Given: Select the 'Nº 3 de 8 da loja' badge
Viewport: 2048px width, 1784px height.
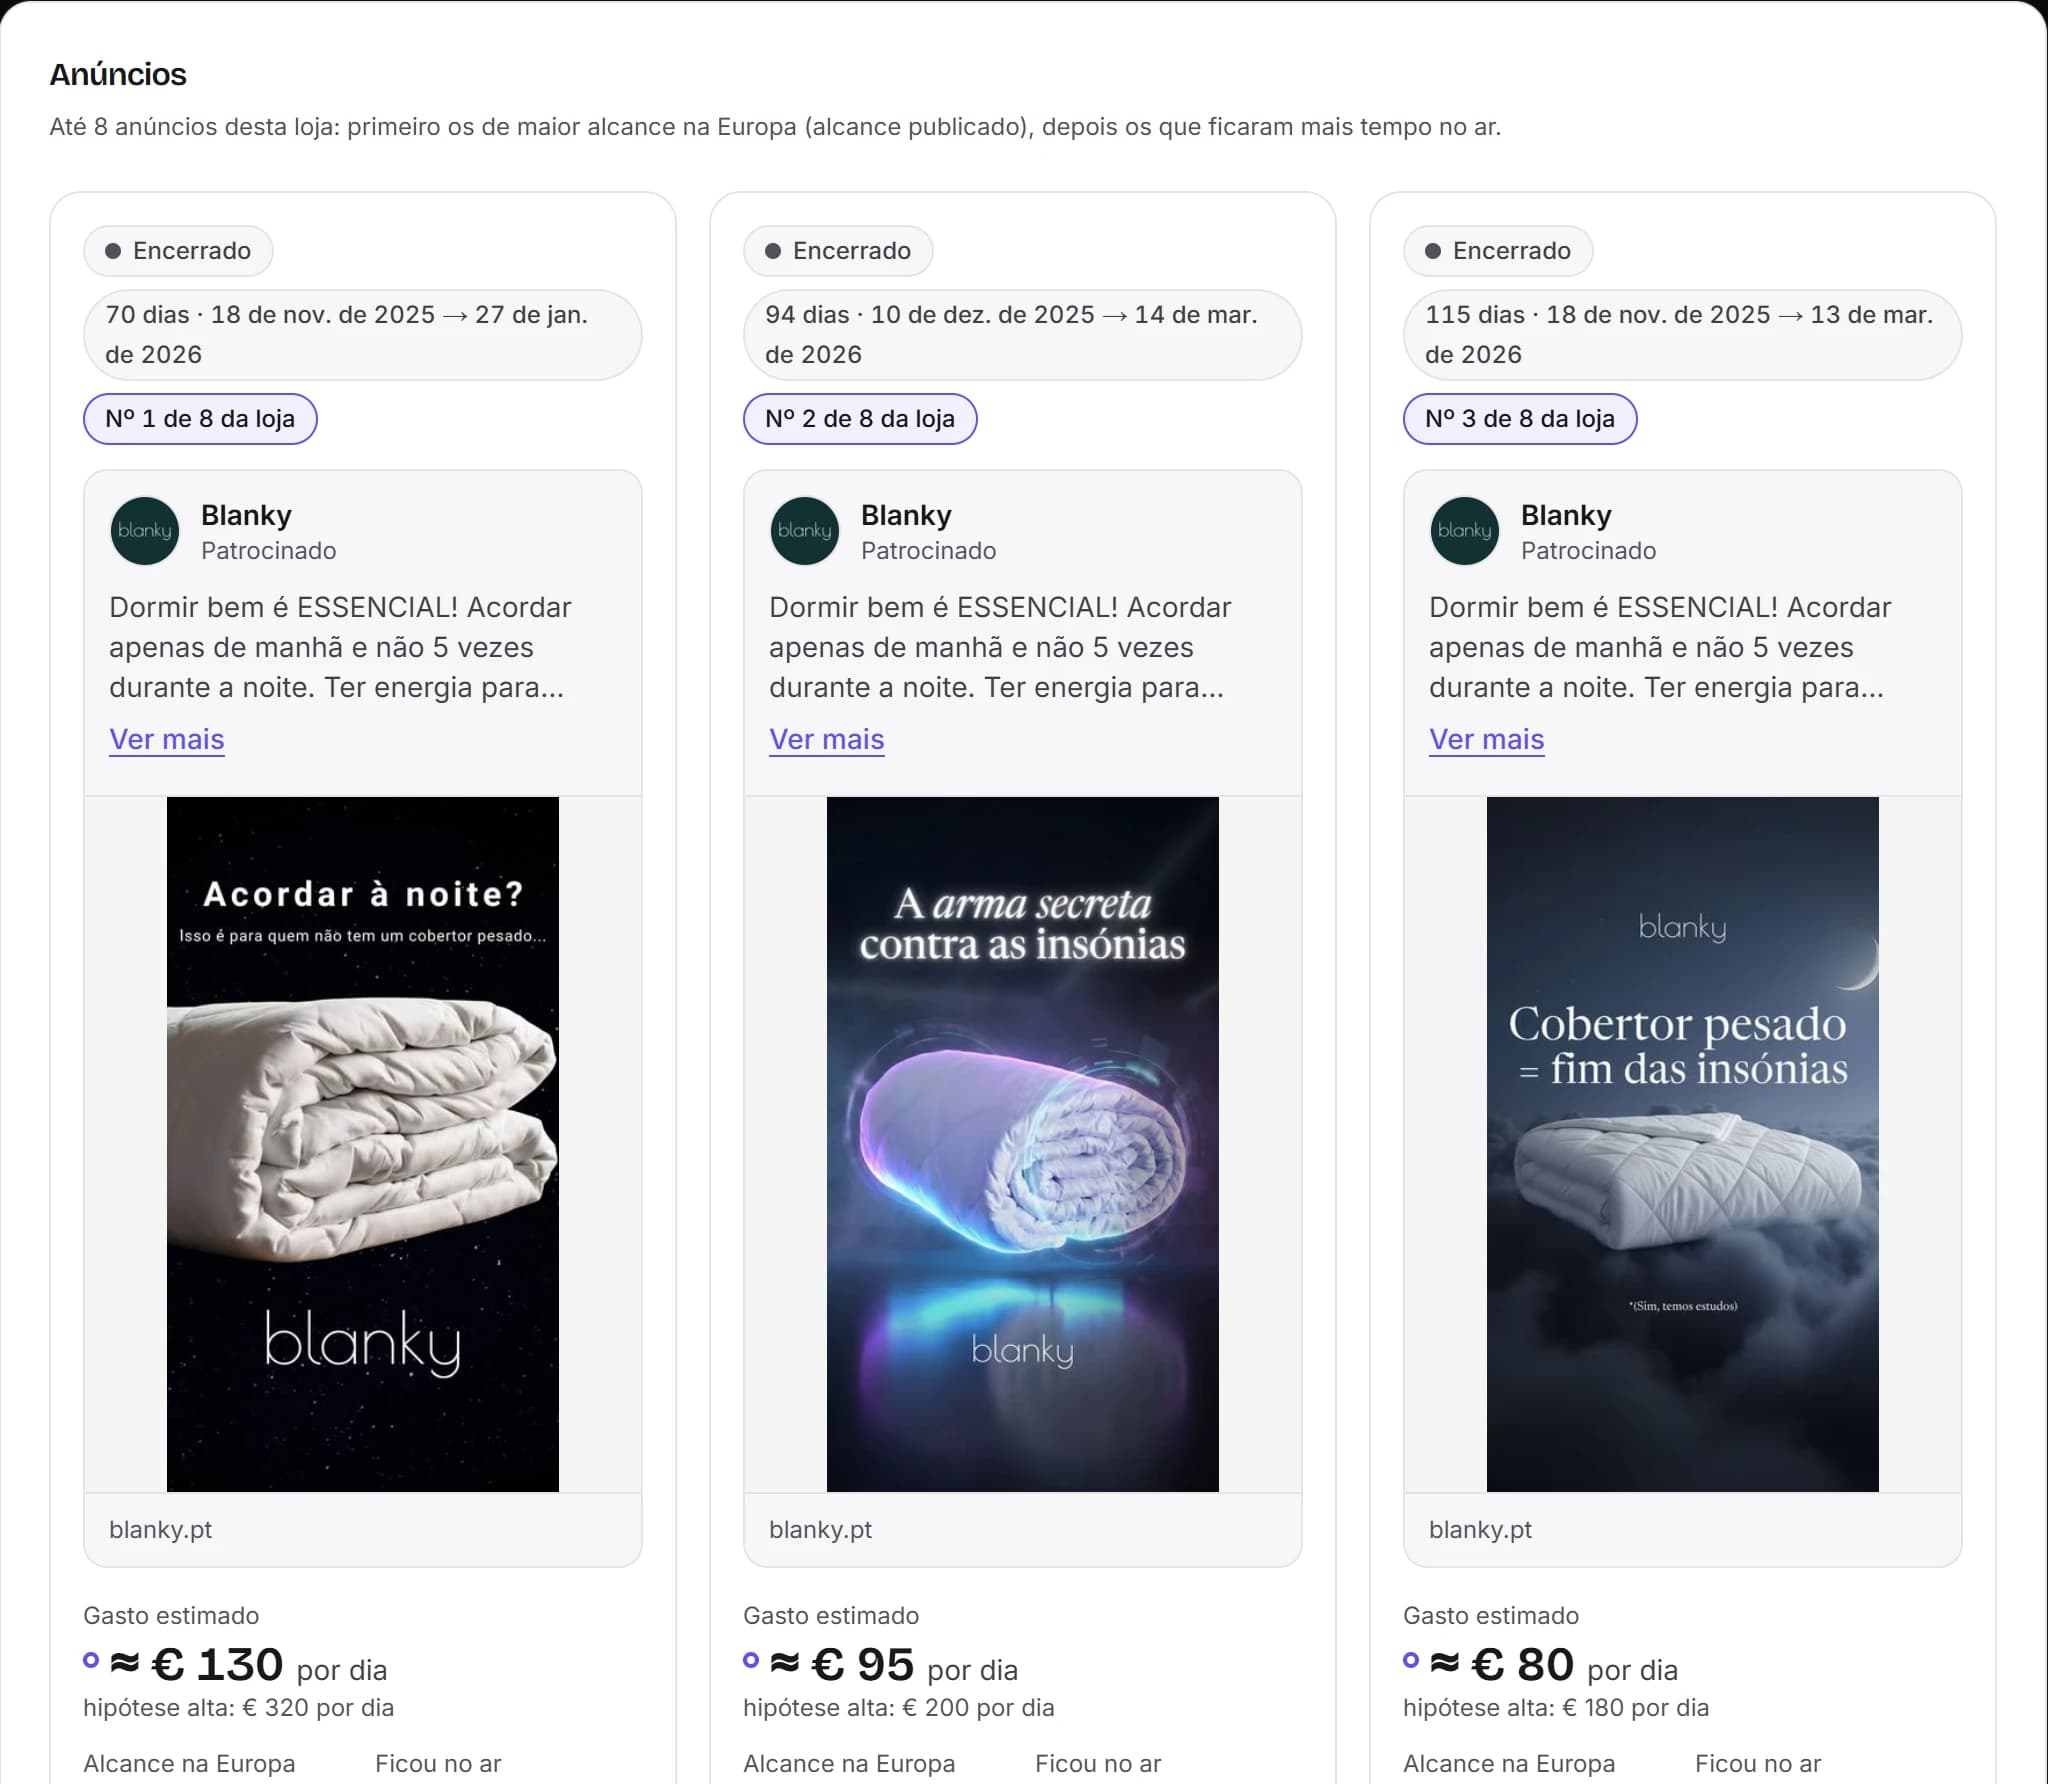Looking at the screenshot, I should pos(1520,419).
